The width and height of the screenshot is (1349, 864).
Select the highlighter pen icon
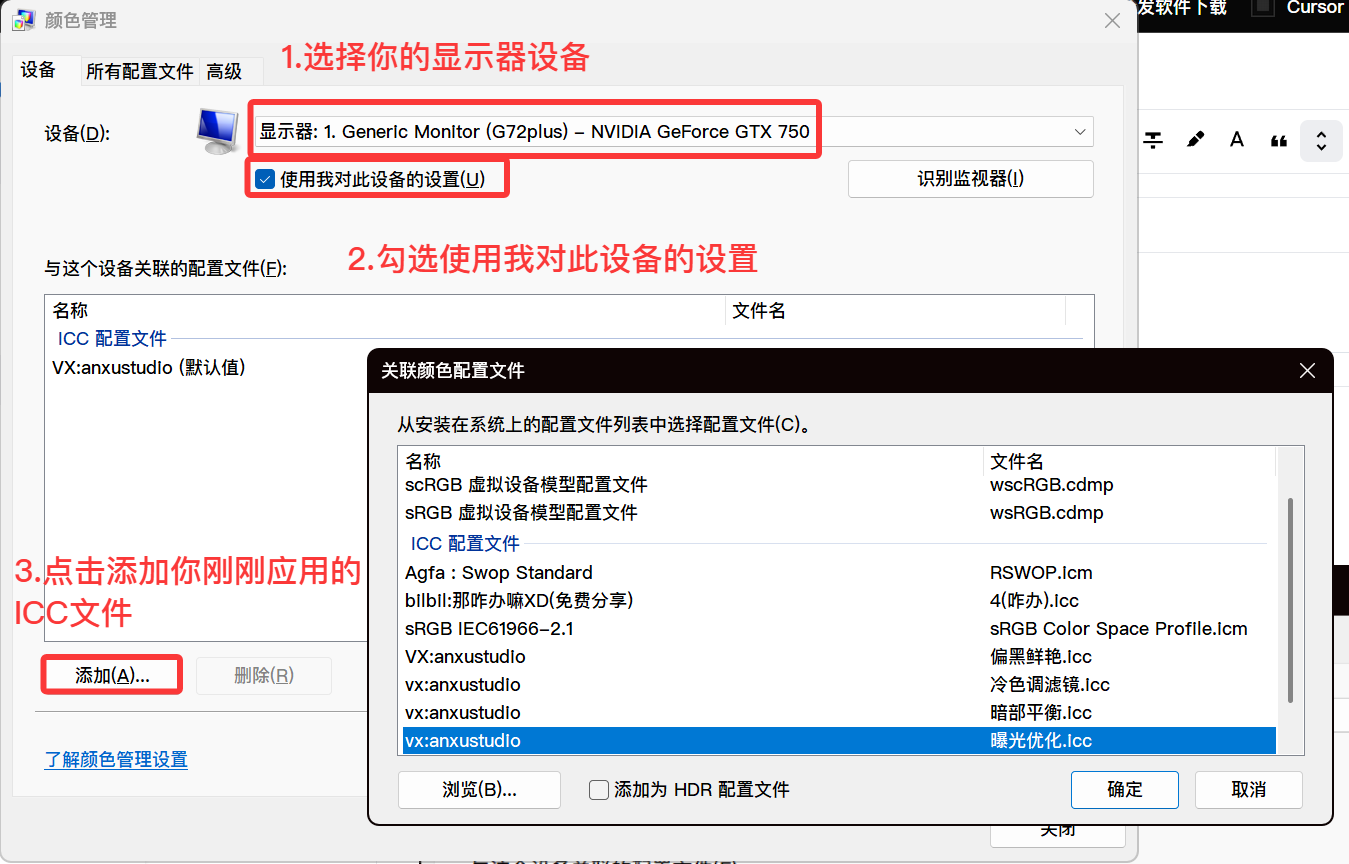[x=1195, y=140]
